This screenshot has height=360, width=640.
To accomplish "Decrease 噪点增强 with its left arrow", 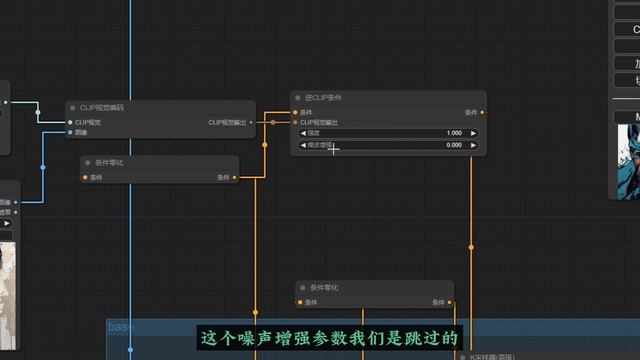I will click(303, 145).
